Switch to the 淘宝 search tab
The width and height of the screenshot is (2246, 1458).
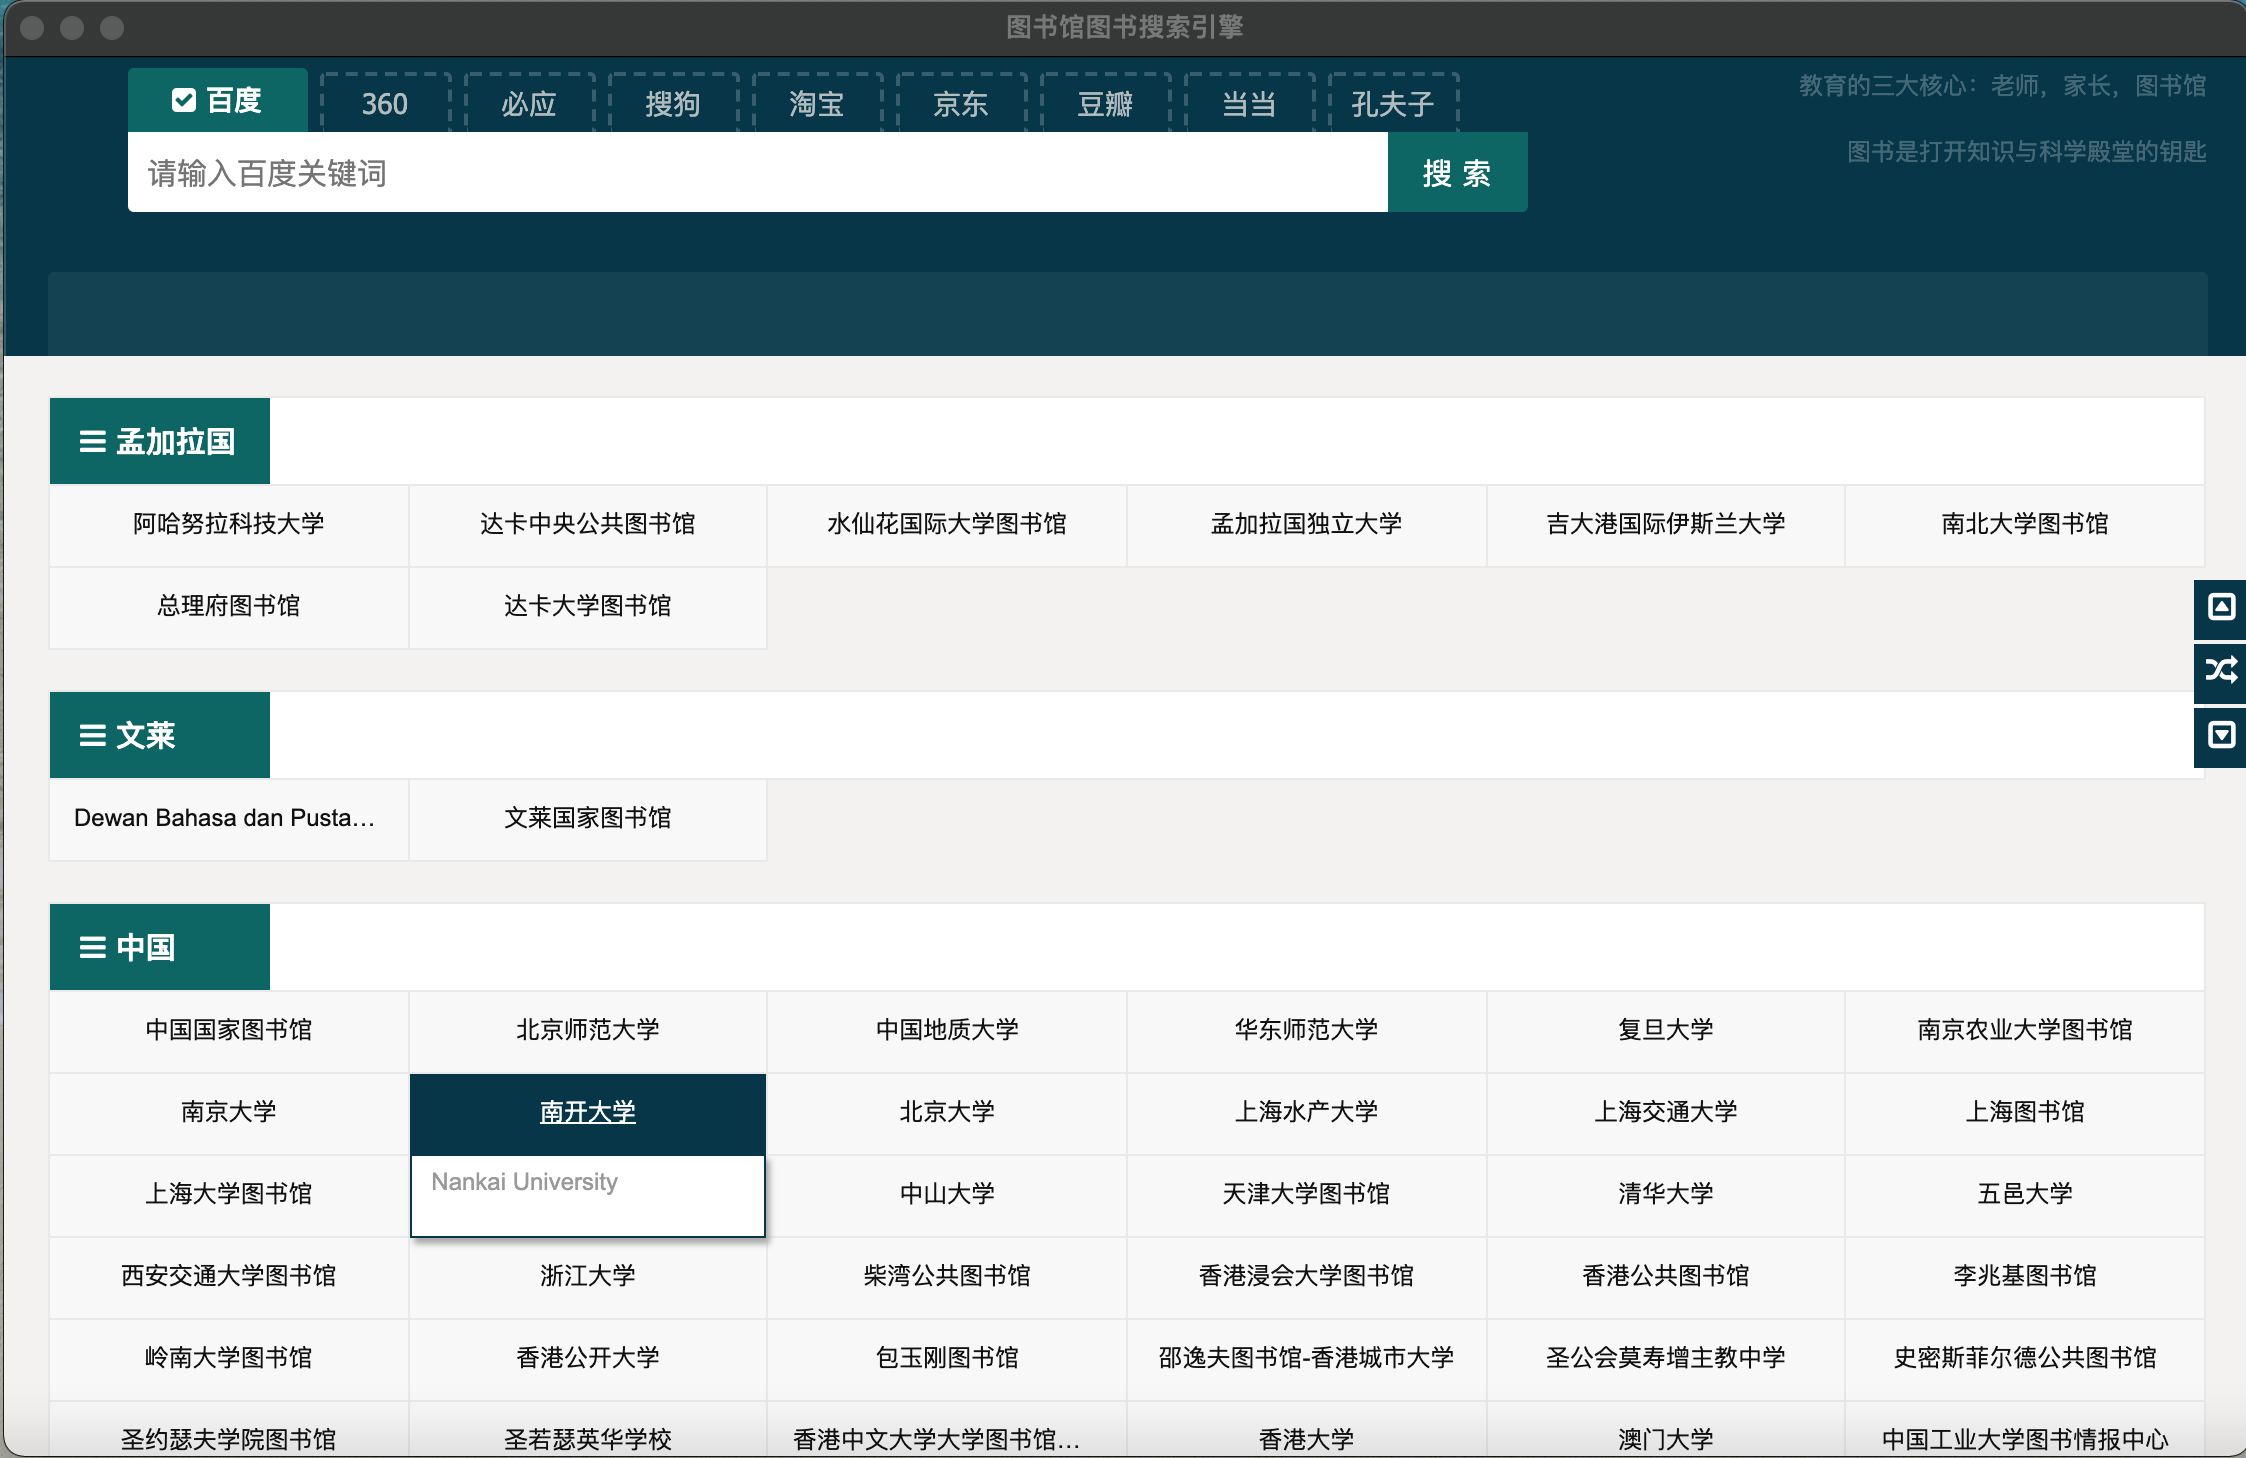click(x=817, y=103)
